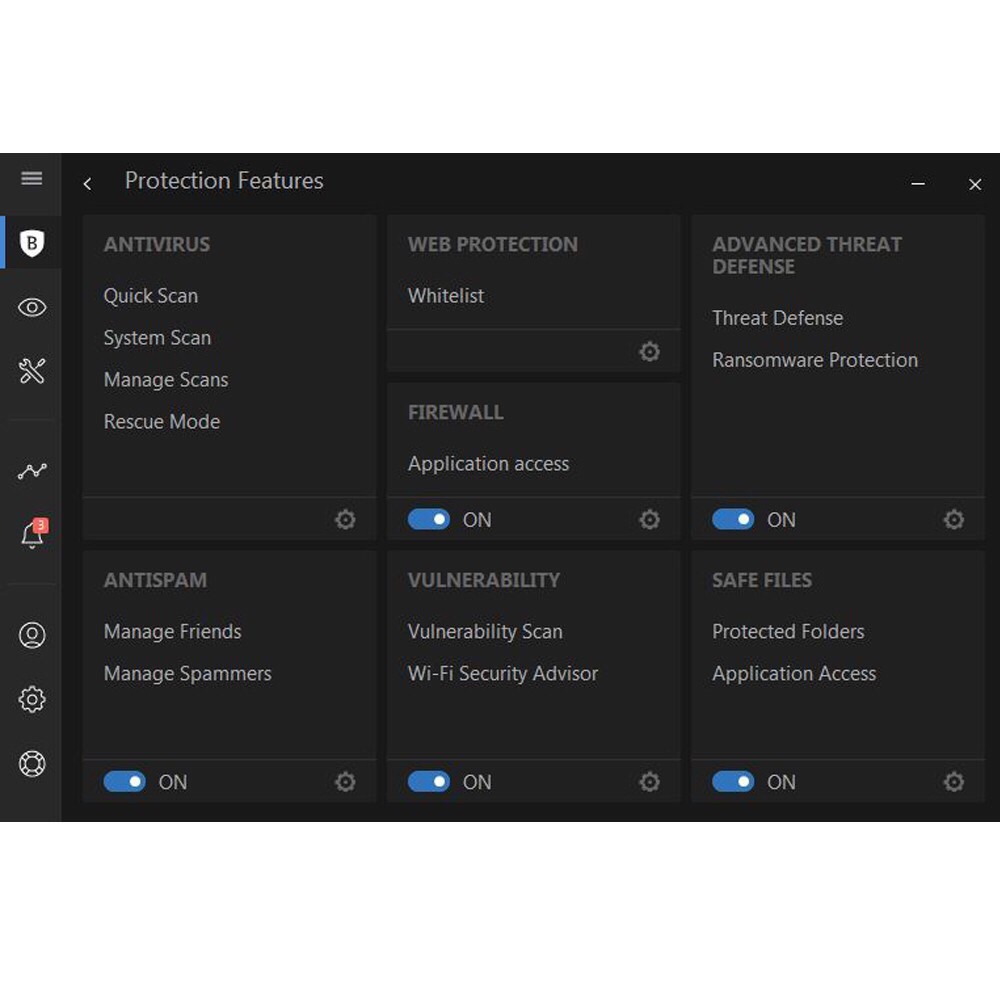Open the sidebar Settings gear

click(32, 699)
